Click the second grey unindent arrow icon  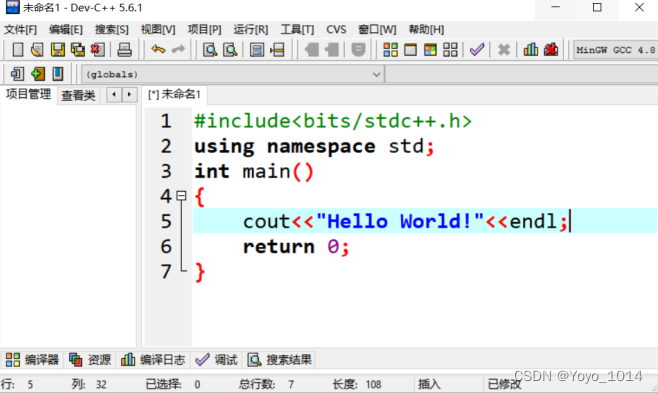tap(332, 50)
